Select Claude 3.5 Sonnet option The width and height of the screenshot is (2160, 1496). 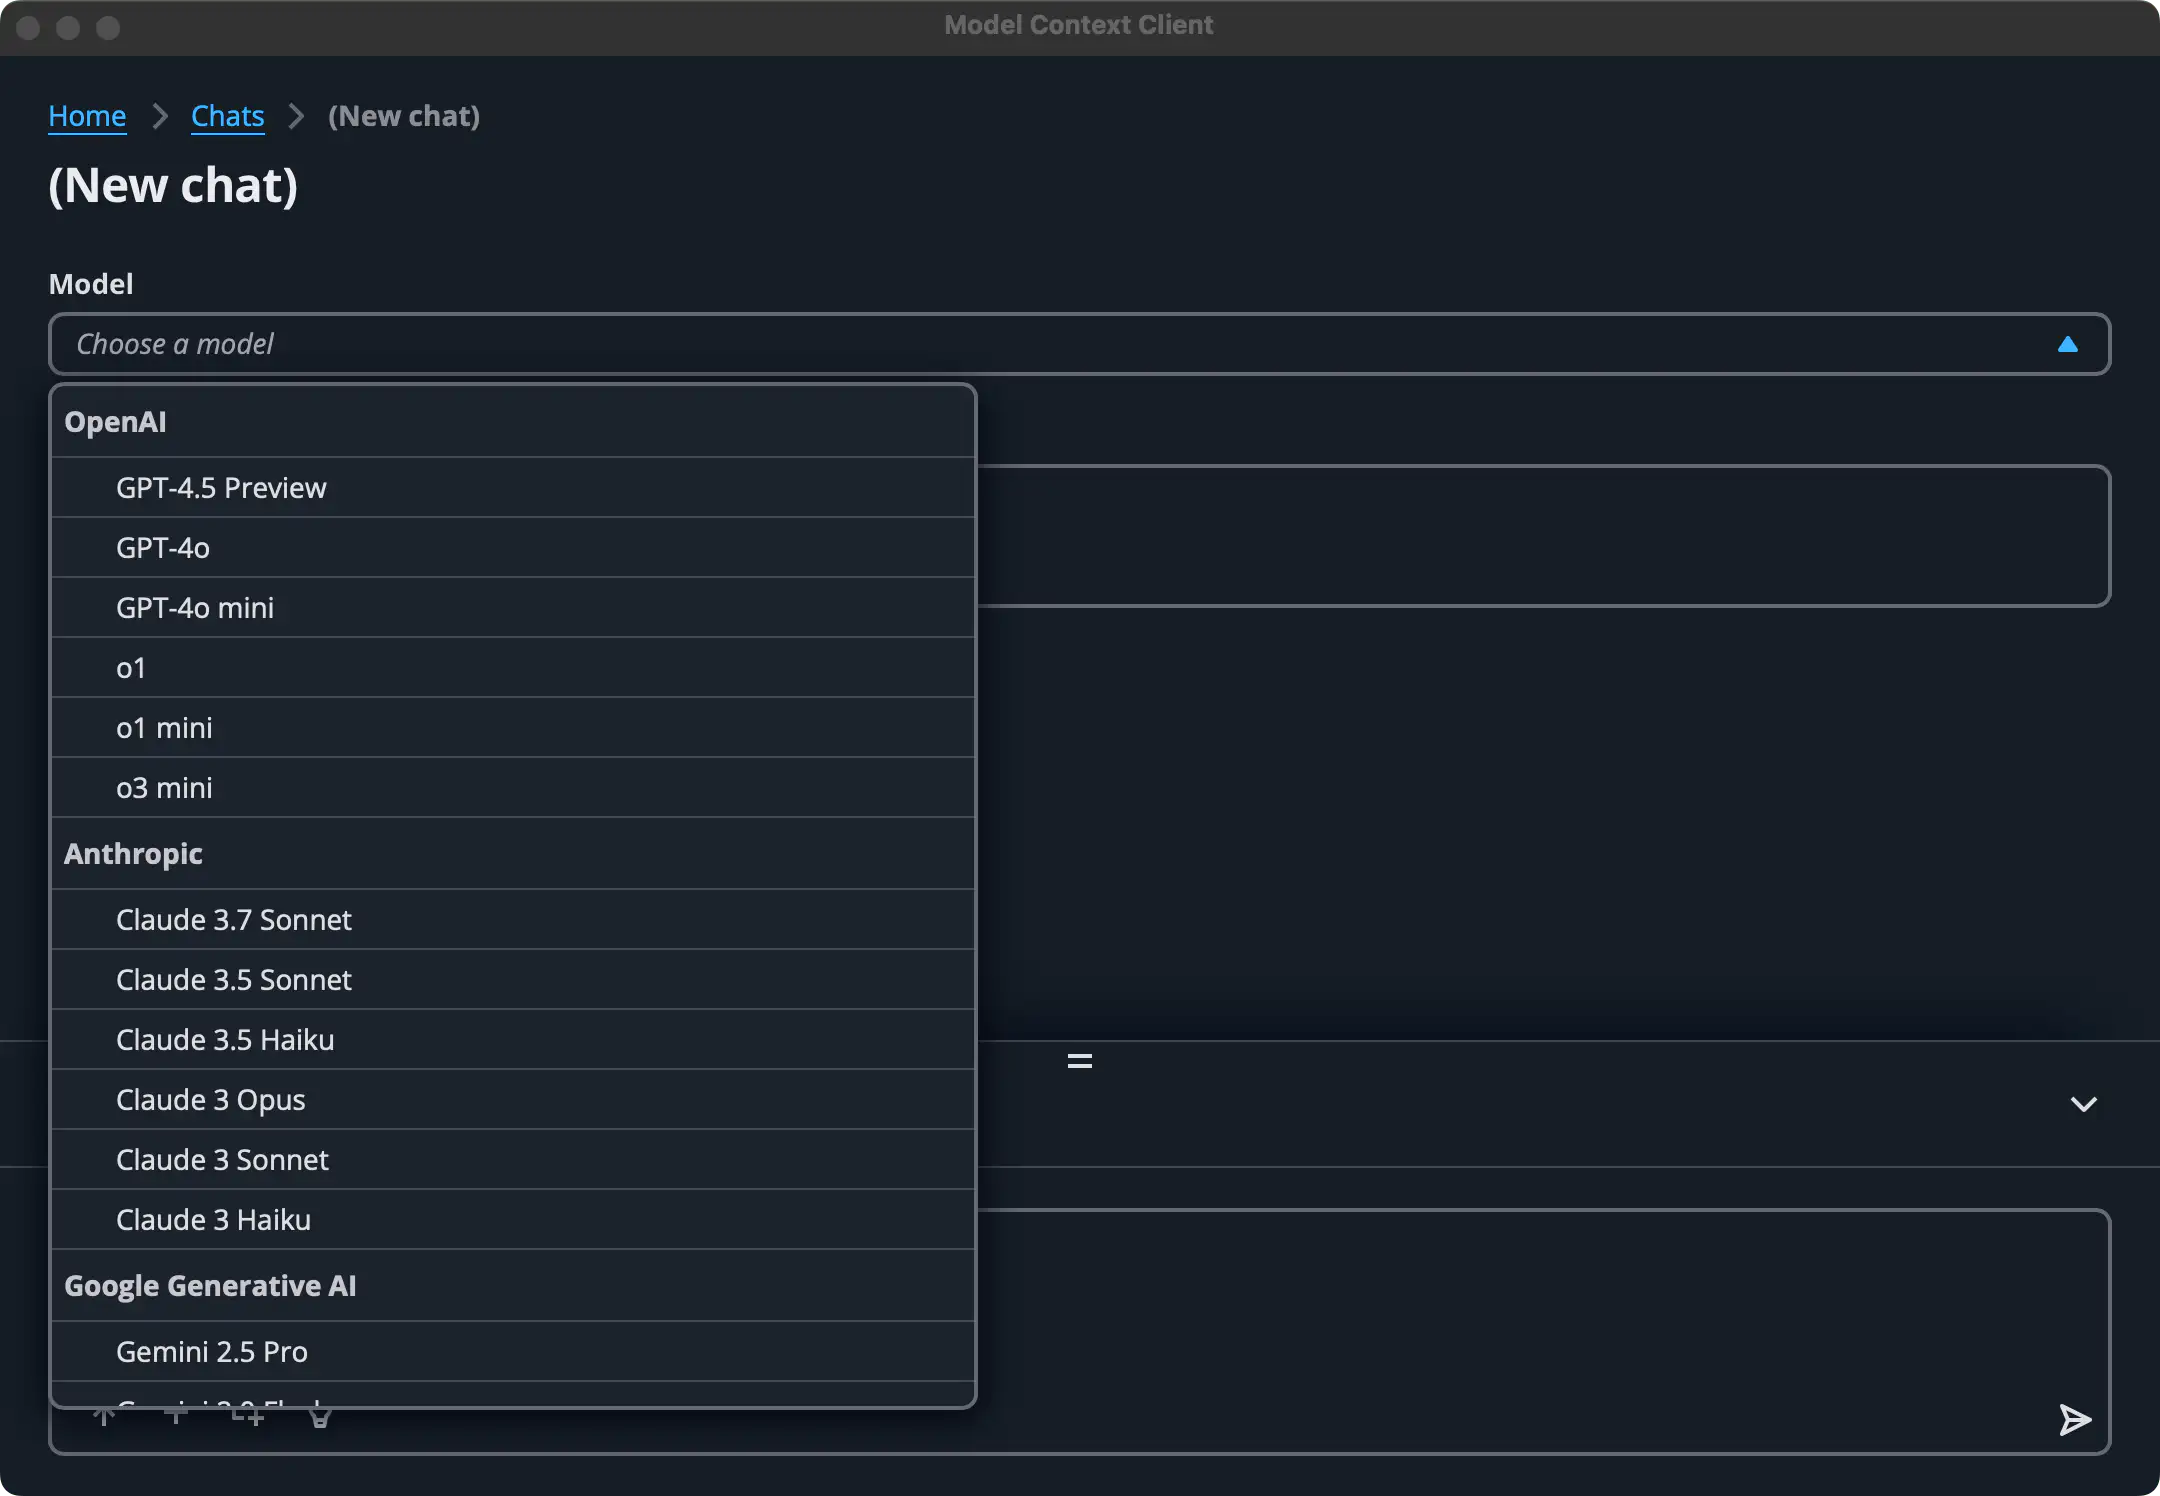tap(233, 980)
